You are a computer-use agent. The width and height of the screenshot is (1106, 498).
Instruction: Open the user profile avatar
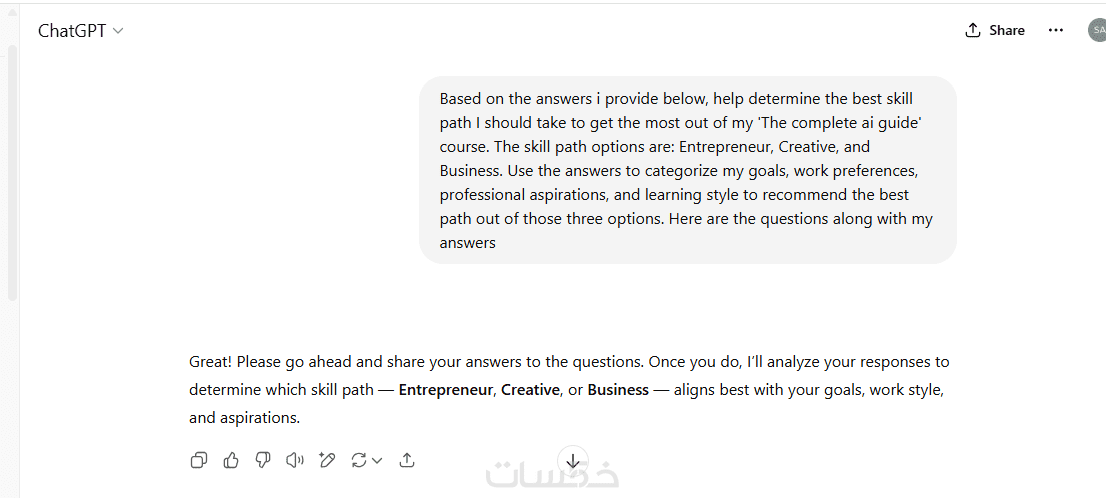[1097, 30]
